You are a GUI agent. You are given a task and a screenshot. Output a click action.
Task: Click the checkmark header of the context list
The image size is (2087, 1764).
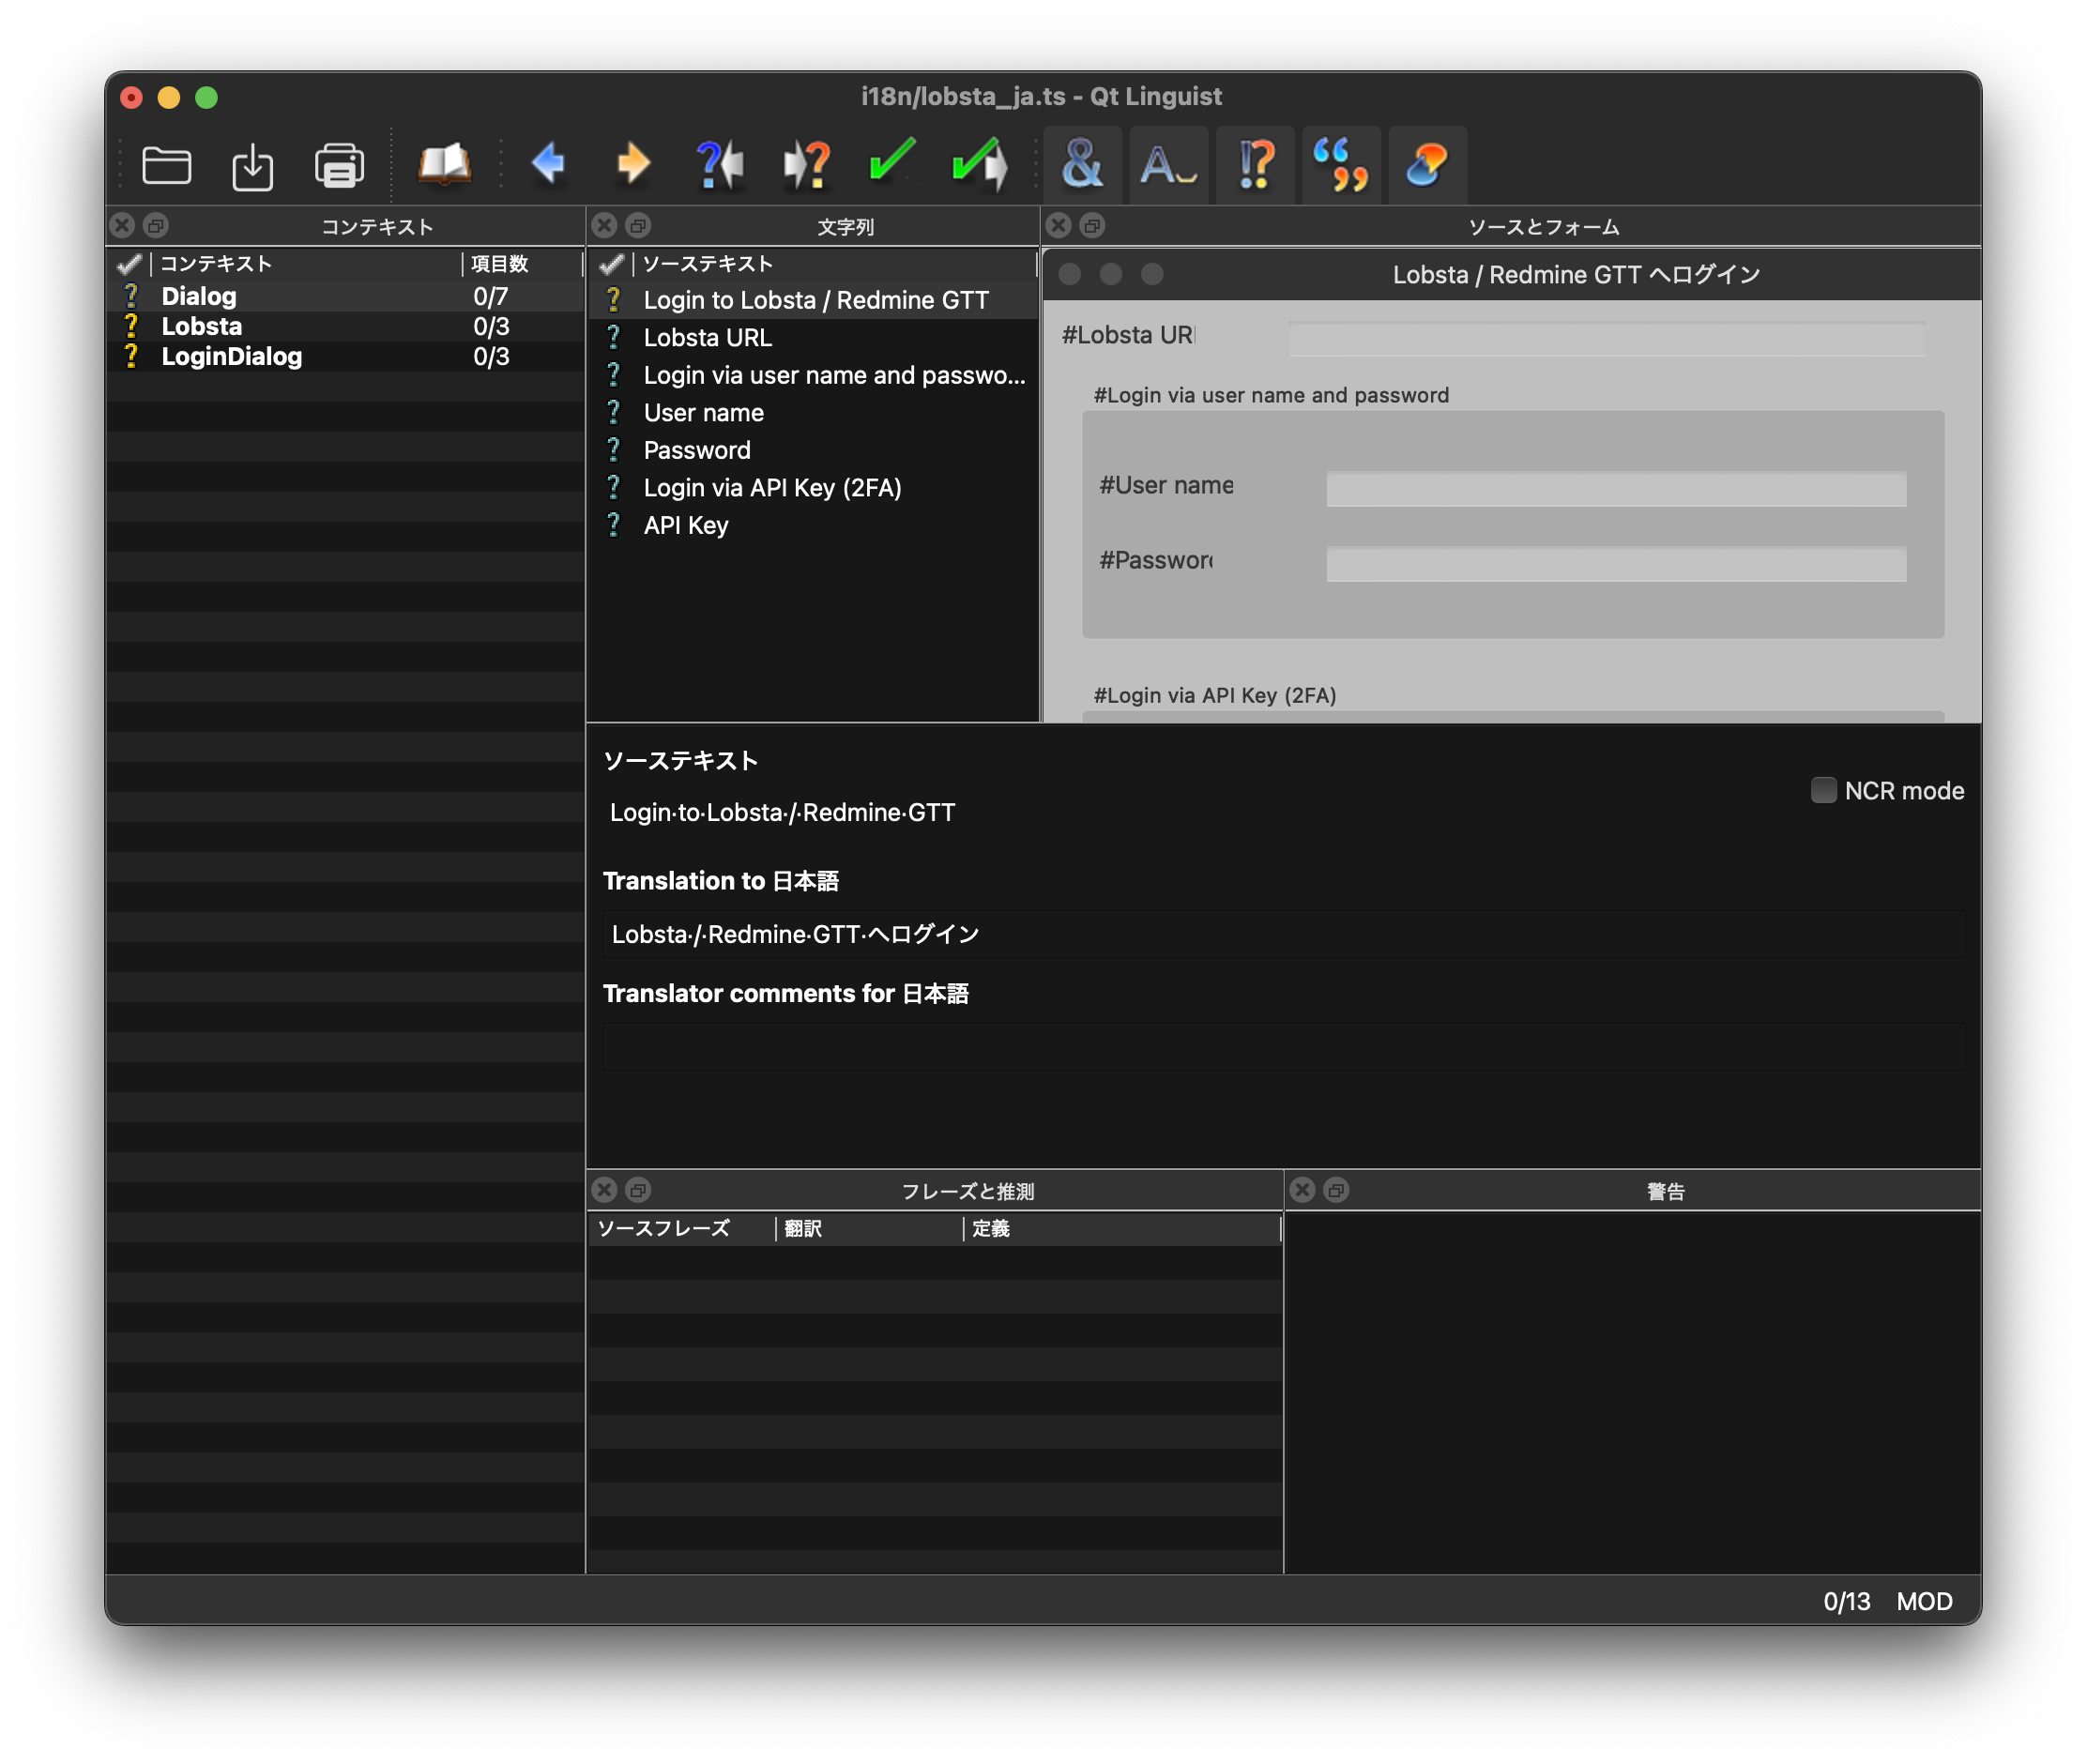[130, 264]
